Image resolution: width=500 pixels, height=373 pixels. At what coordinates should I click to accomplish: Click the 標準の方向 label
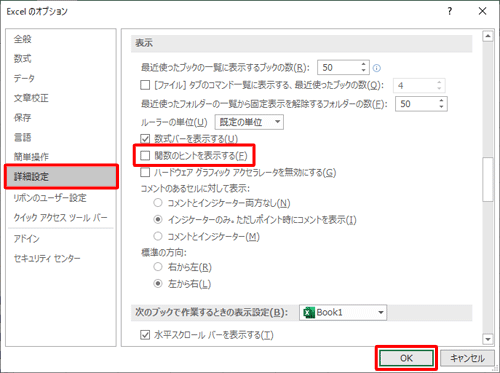click(164, 253)
